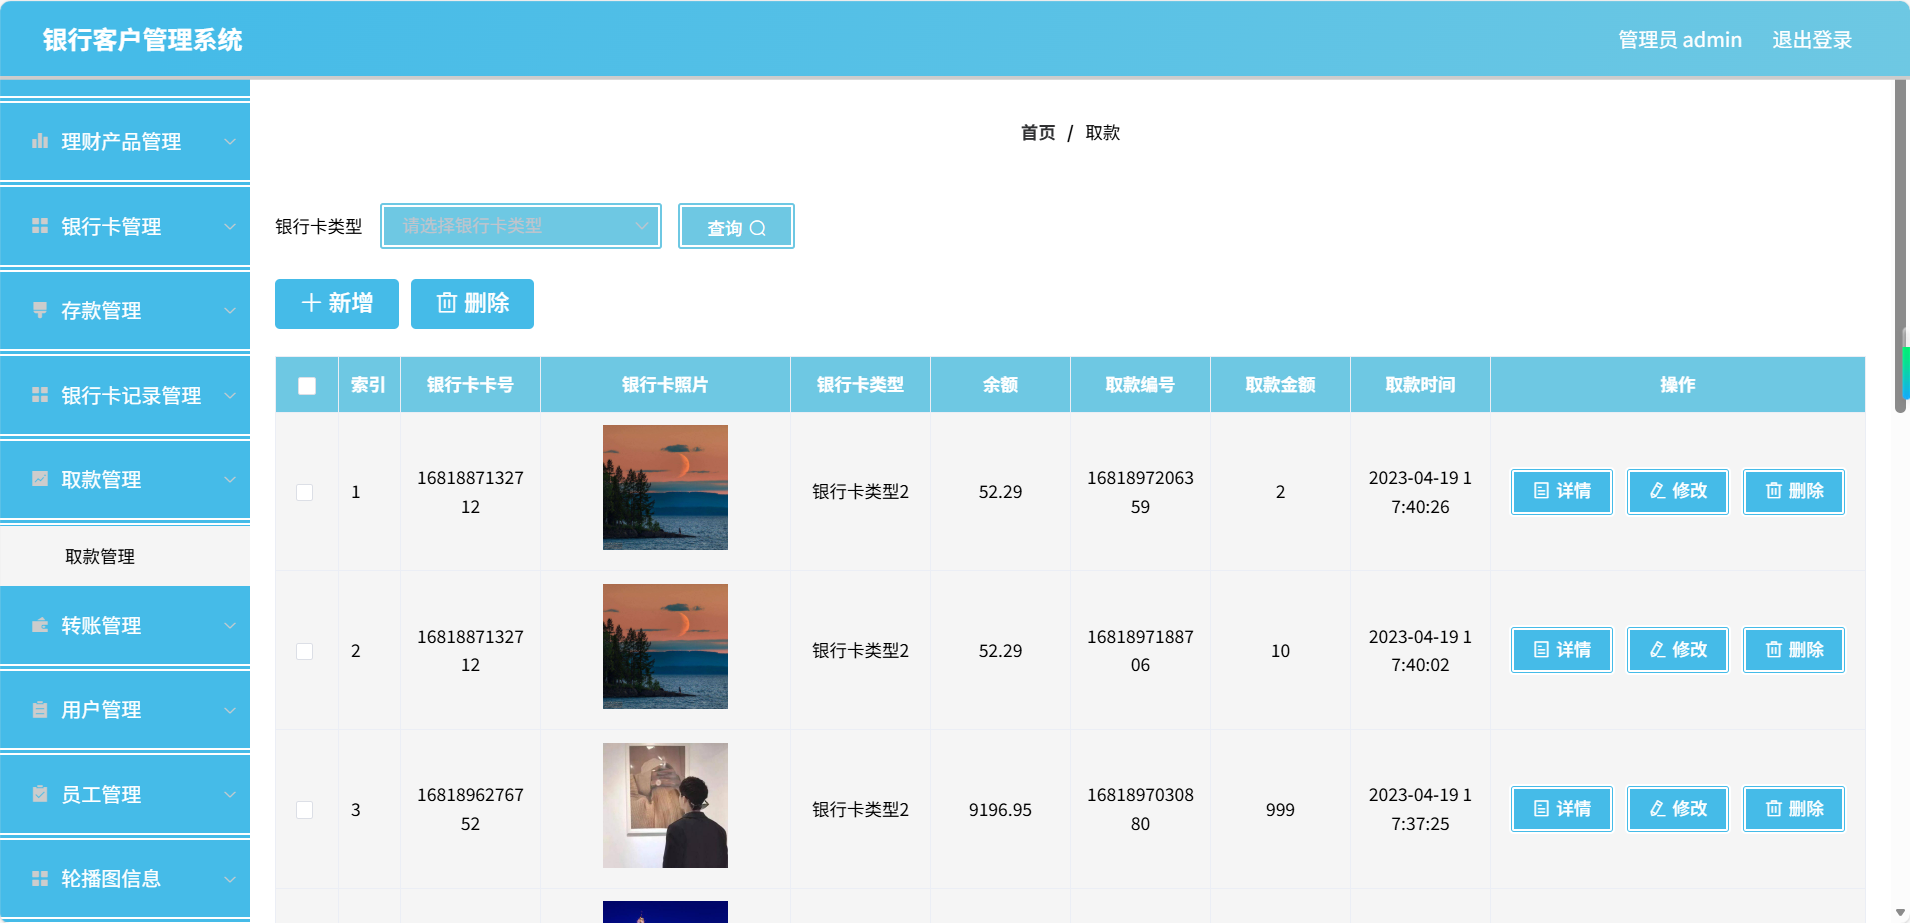
Task: Click the trash icon in the top 删除 button
Action: click(447, 303)
